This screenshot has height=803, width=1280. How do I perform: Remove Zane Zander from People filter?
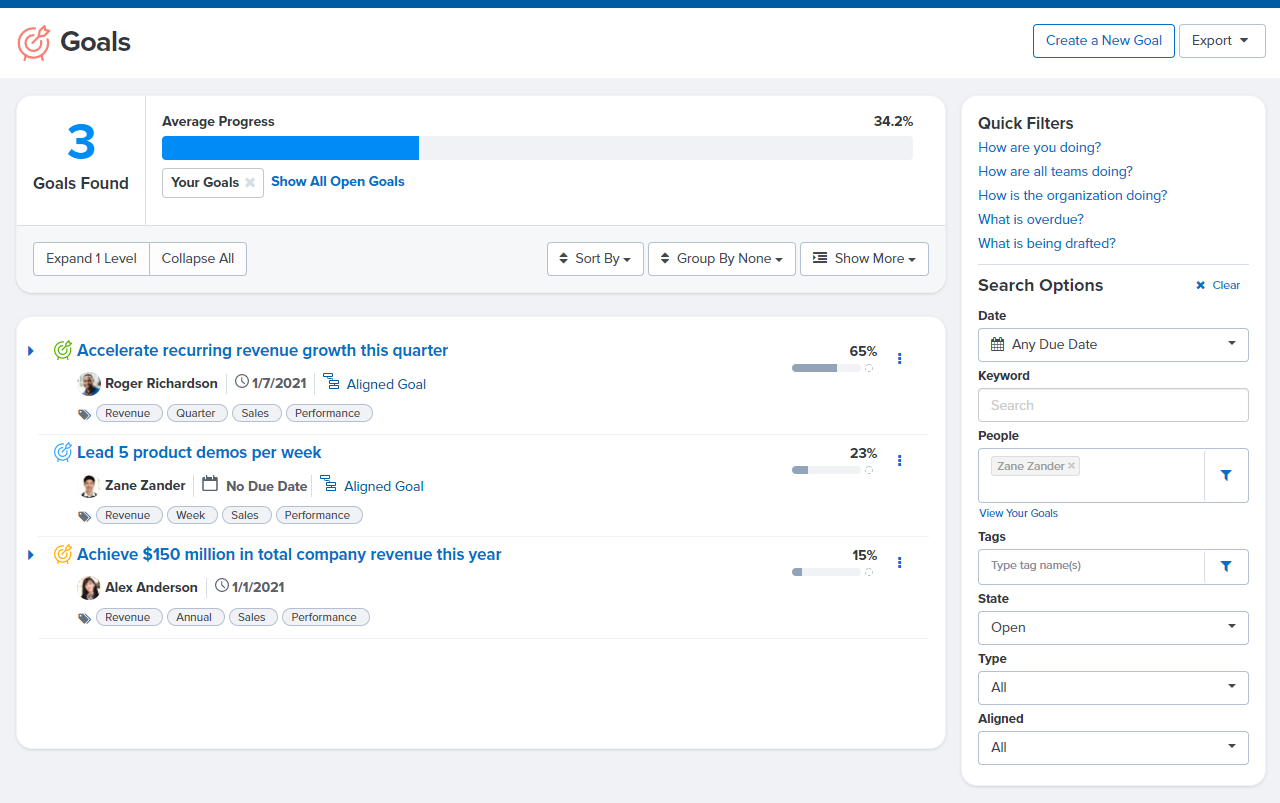click(1071, 466)
